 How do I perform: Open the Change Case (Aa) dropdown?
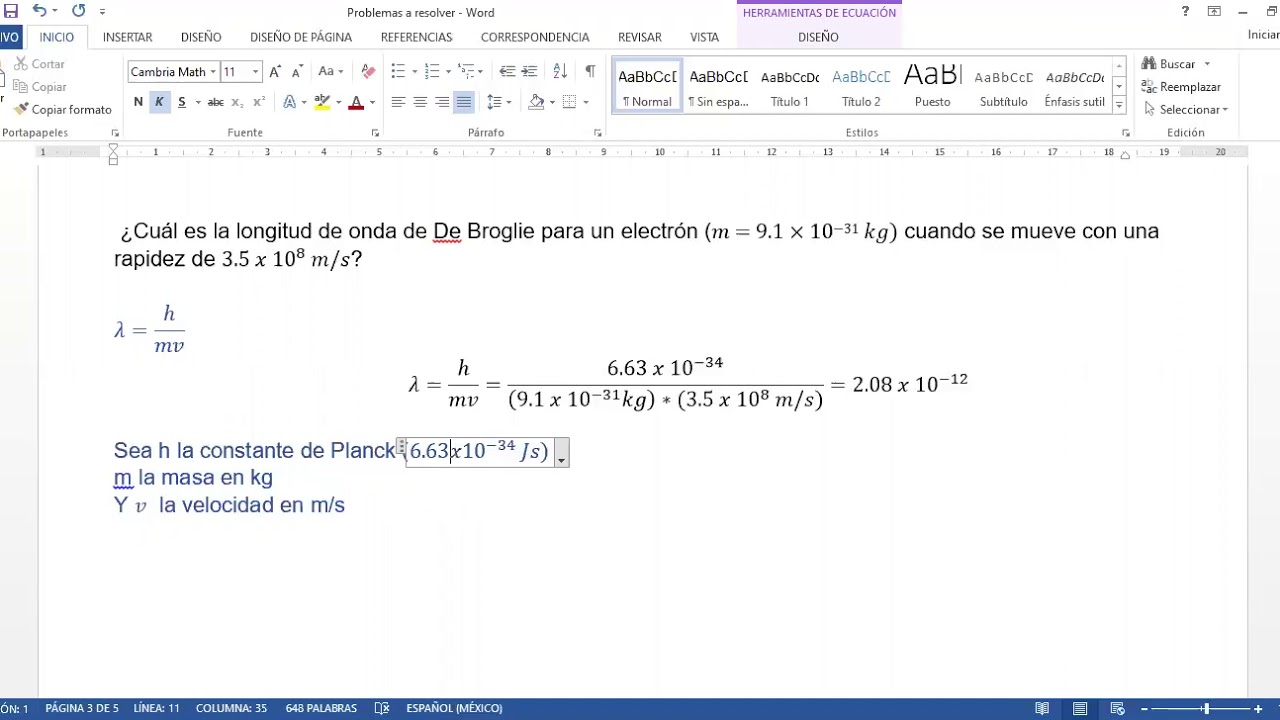point(330,72)
